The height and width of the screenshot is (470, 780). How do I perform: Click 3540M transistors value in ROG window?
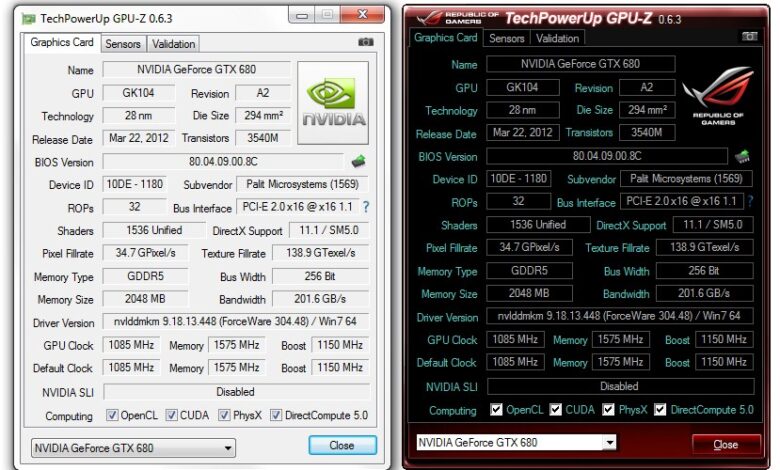(x=647, y=132)
